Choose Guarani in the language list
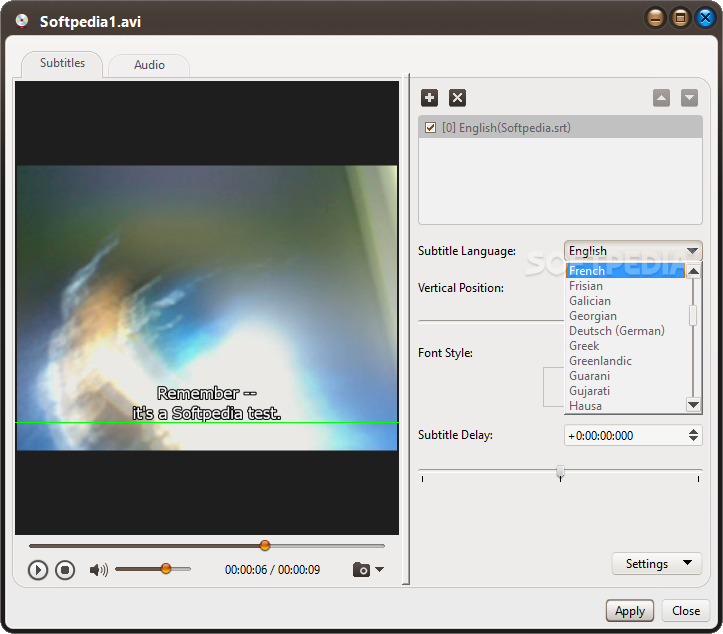Viewport: 723px width, 634px height. [625, 376]
